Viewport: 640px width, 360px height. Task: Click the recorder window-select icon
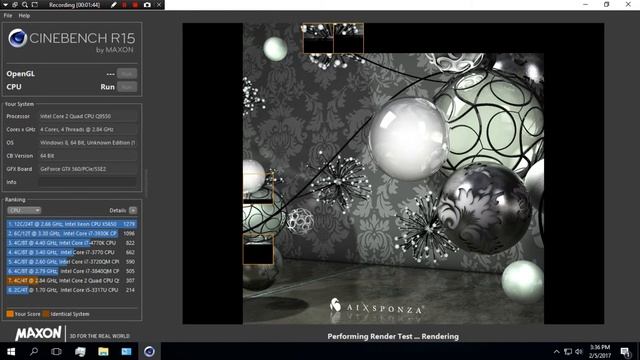[x=15, y=5]
